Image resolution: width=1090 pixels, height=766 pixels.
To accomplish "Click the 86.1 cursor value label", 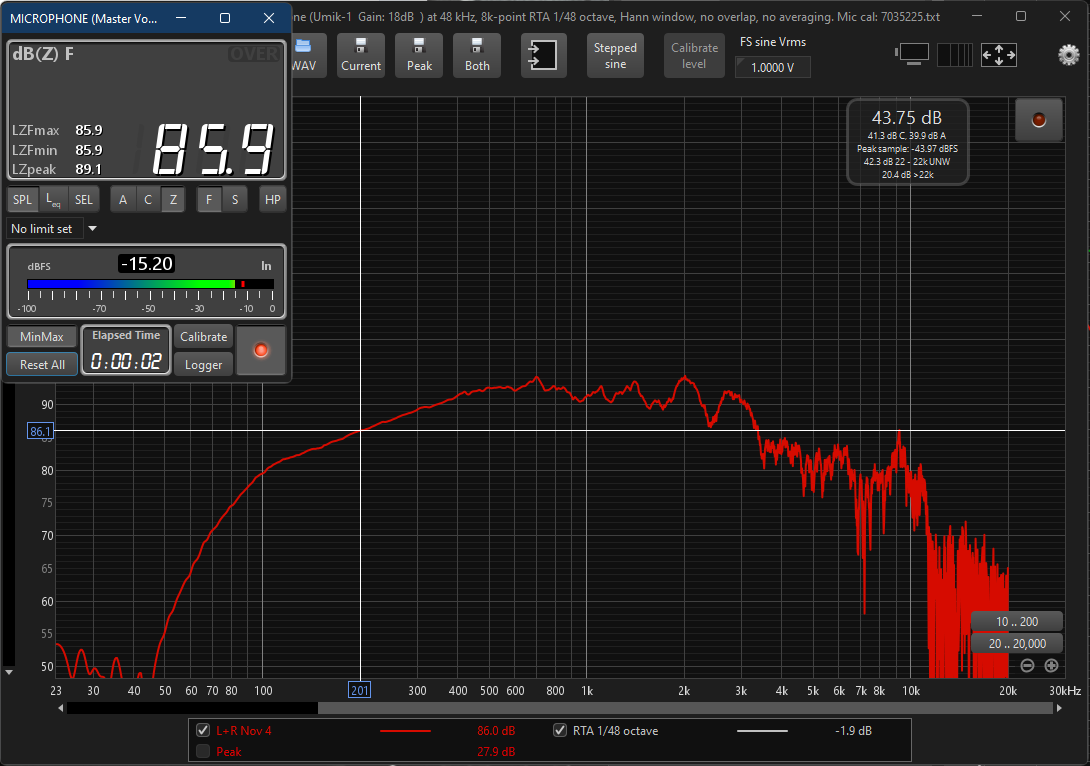I will coord(40,431).
